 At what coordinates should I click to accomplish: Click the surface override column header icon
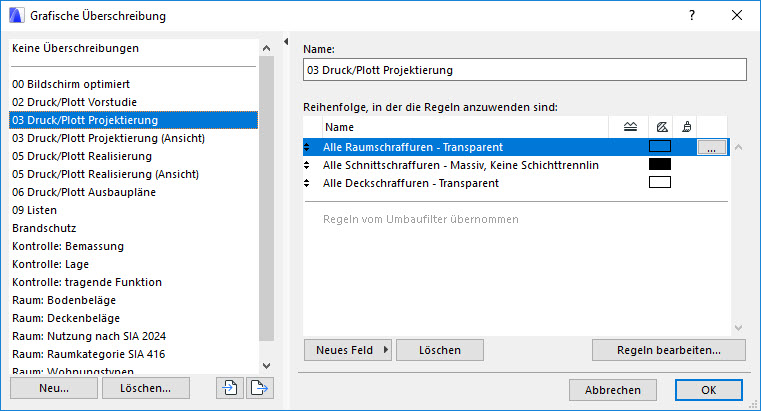point(686,127)
